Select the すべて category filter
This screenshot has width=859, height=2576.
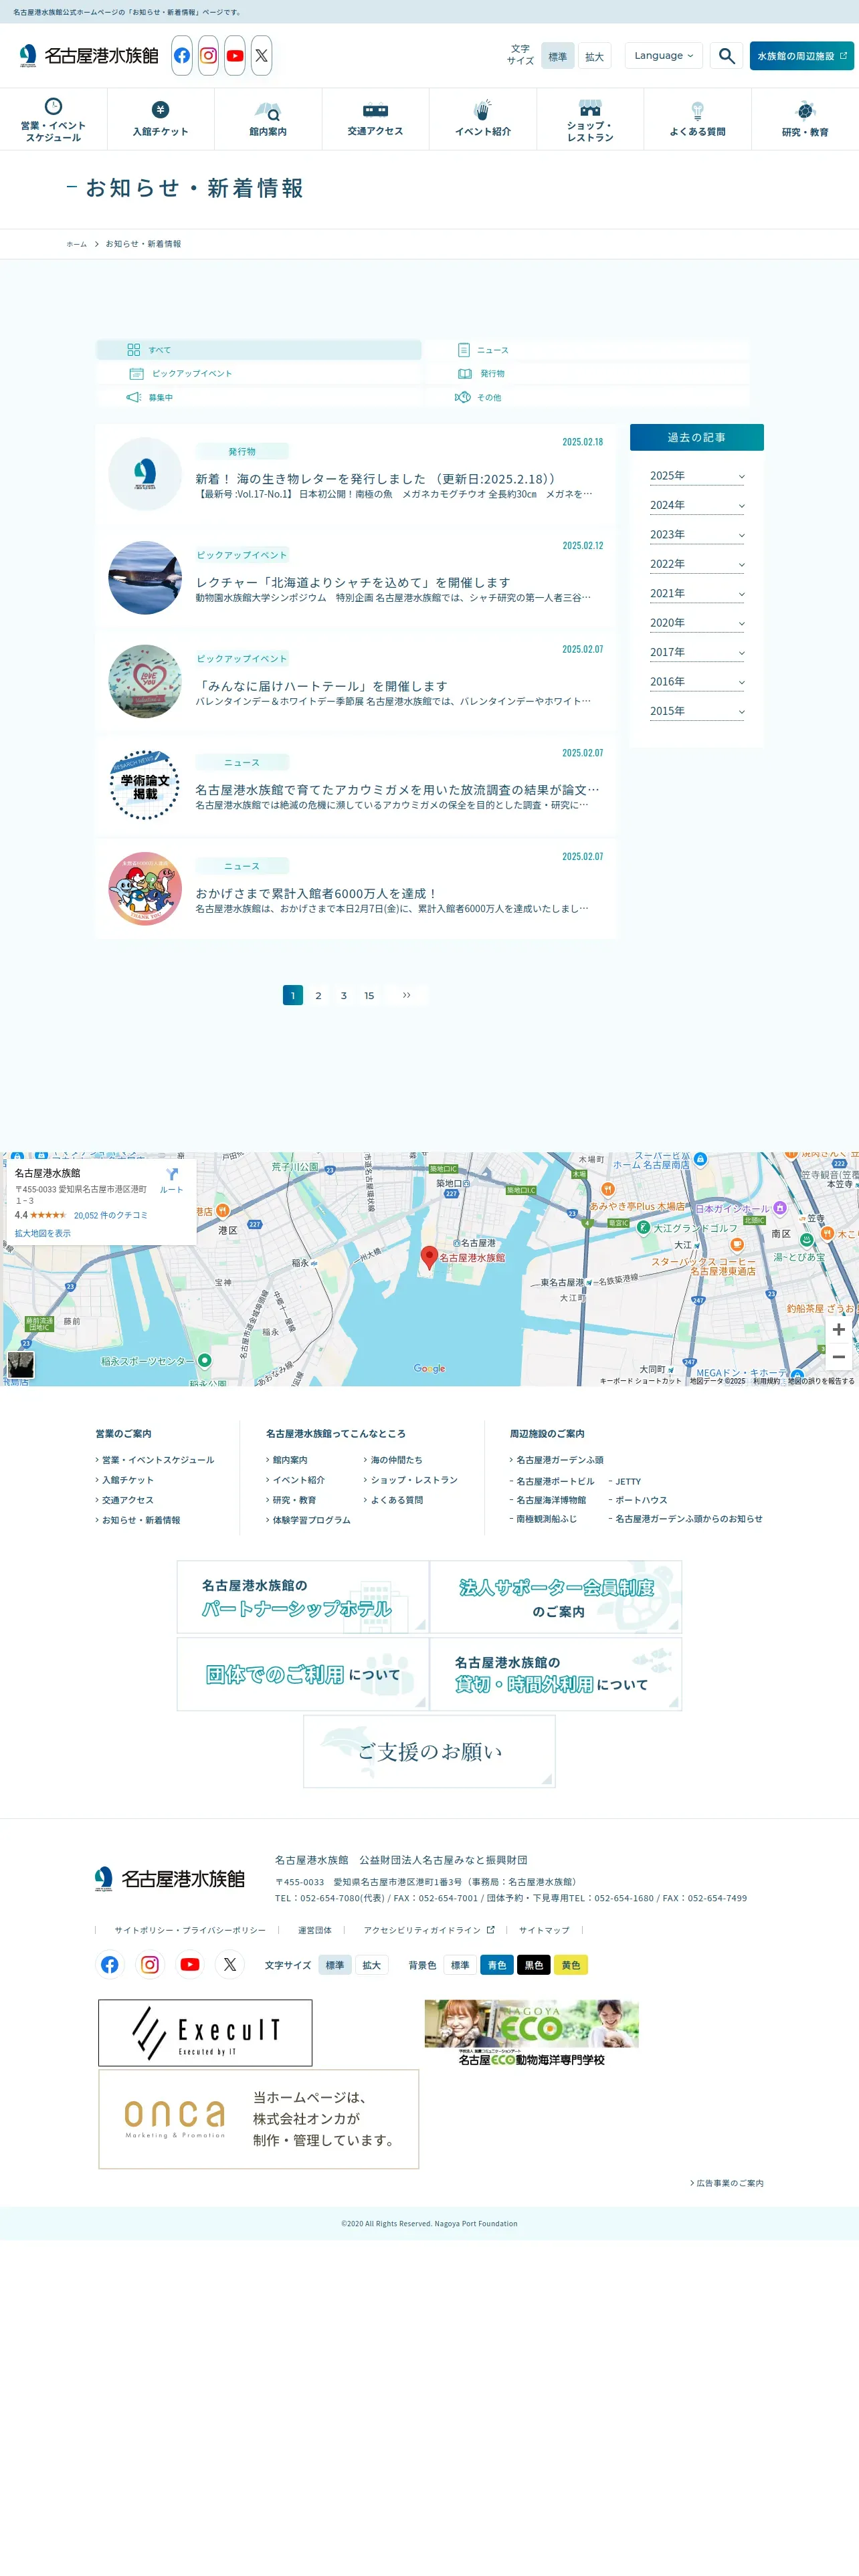[259, 350]
